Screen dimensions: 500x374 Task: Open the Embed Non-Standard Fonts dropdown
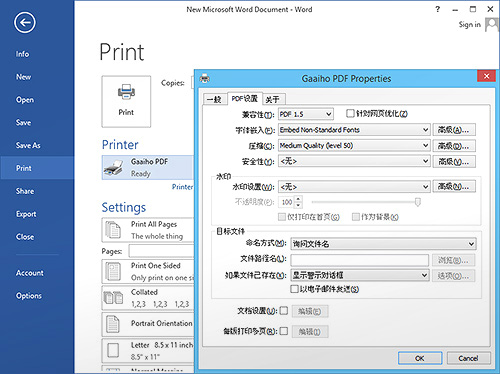point(354,130)
